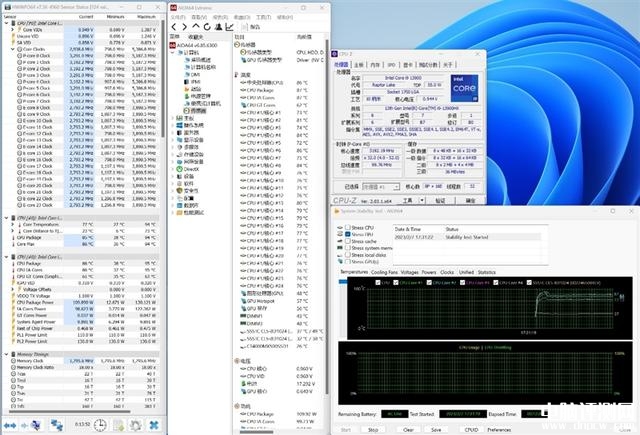
Task: Collapse Core Clocks group in HWiNFO
Action: 13,49
